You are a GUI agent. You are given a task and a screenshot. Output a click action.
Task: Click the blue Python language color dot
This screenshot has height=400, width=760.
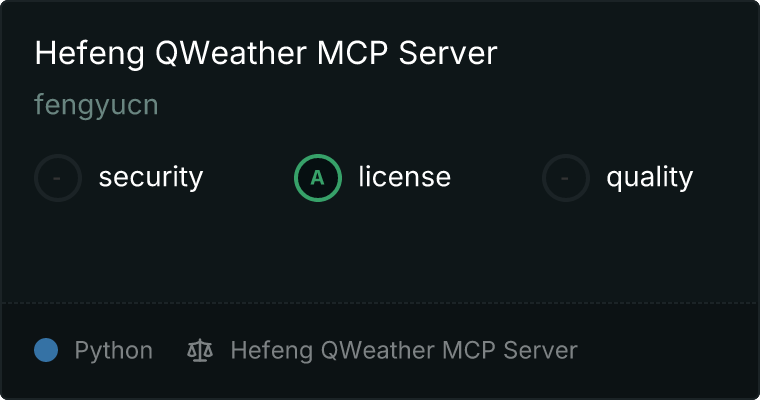(x=46, y=350)
